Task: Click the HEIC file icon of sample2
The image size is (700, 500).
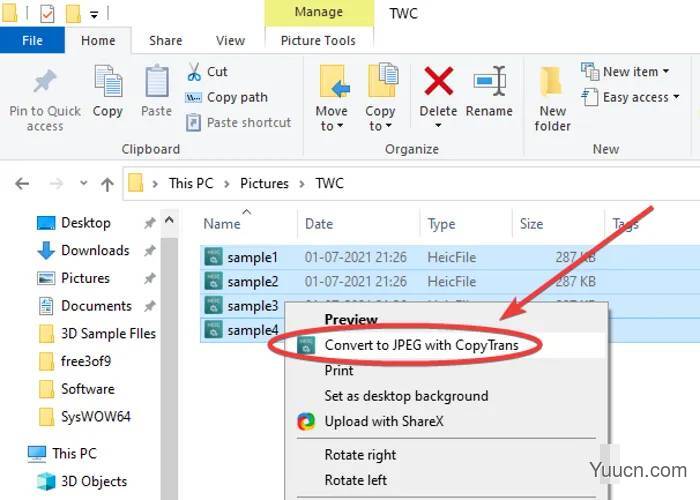Action: tap(213, 281)
